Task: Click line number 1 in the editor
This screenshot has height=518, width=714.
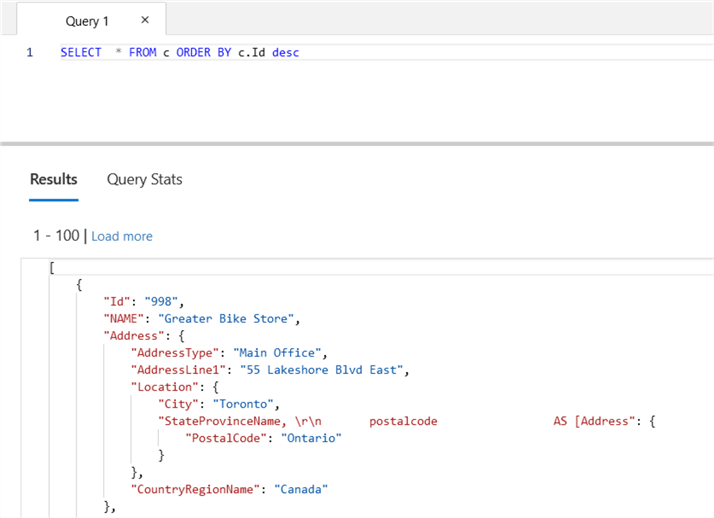Action: pyautogui.click(x=30, y=53)
